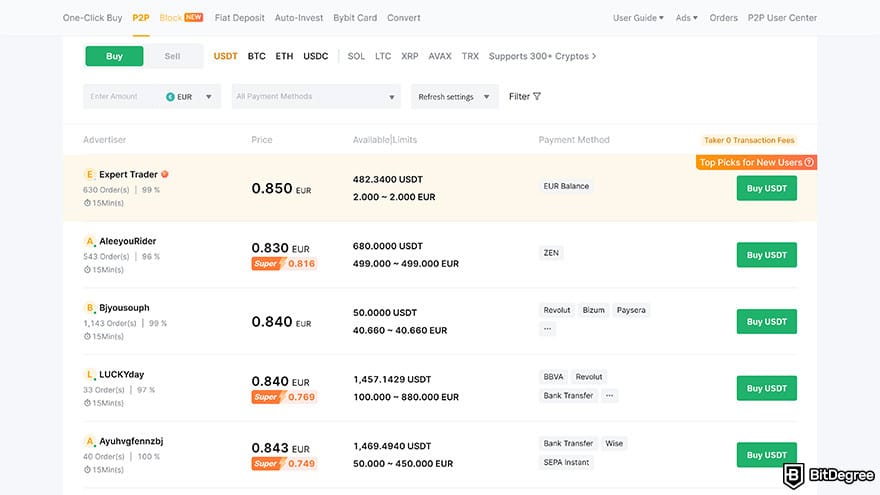Click the Taker 0 Transaction Fees label

749,140
